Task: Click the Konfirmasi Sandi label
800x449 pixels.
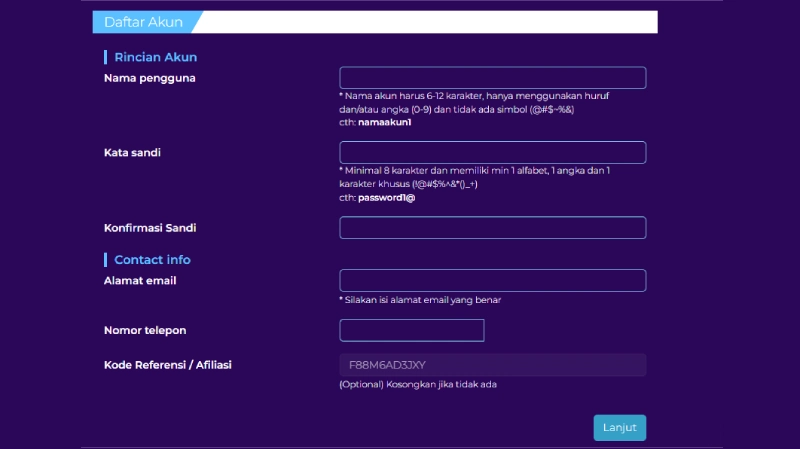Action: (x=150, y=228)
